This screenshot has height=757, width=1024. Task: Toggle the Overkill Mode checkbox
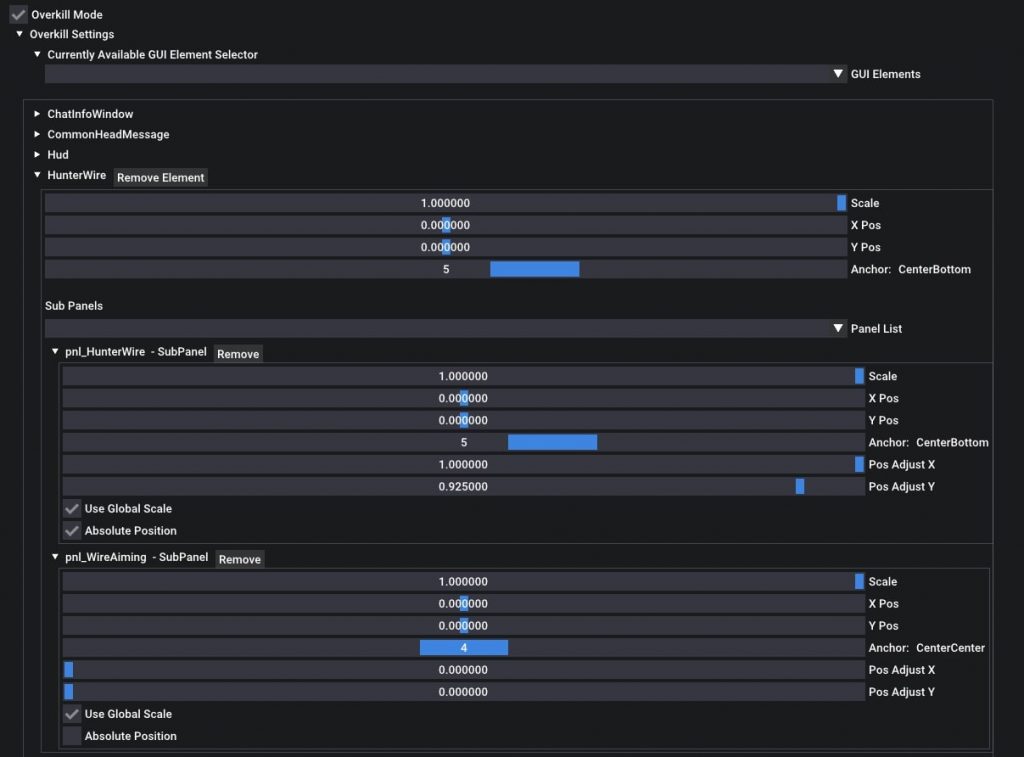click(18, 15)
